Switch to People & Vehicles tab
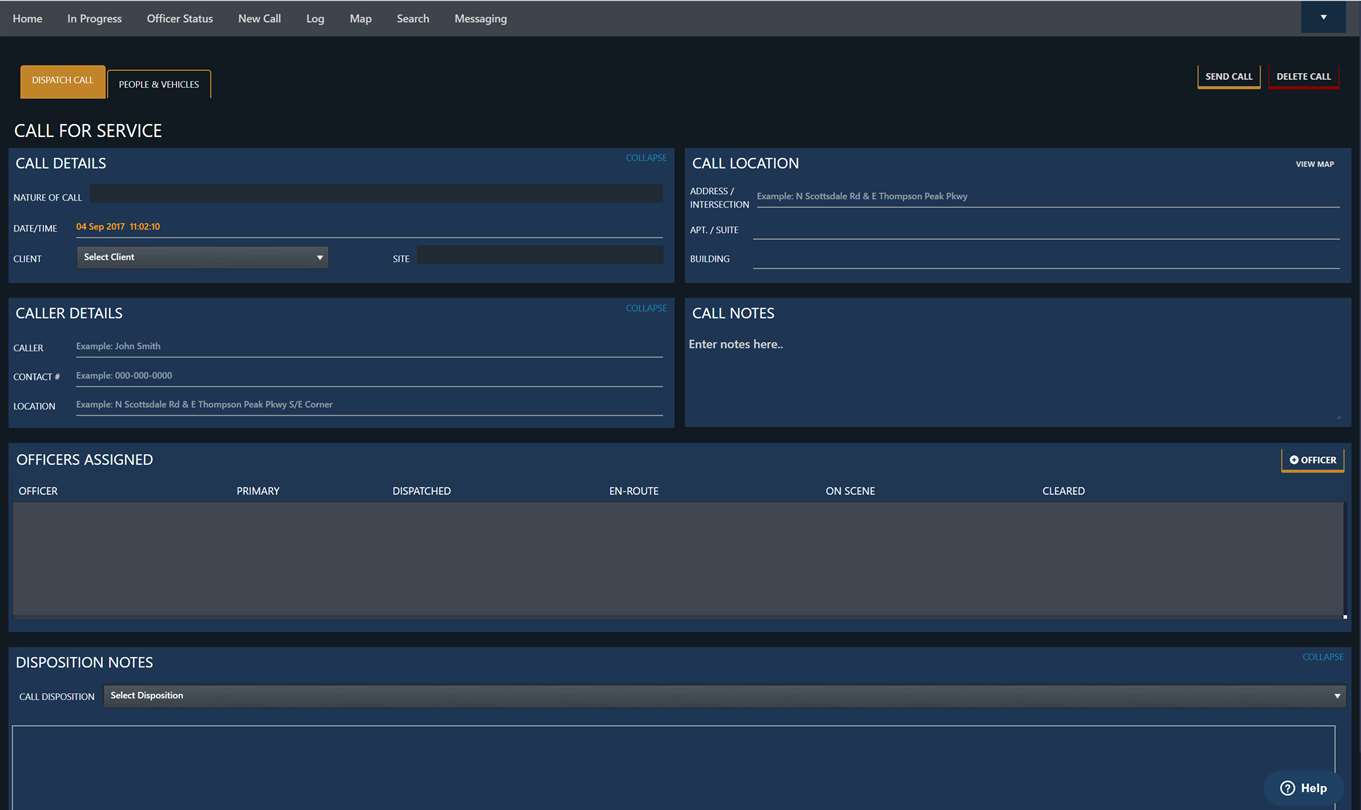The width and height of the screenshot is (1361, 810). tap(159, 84)
